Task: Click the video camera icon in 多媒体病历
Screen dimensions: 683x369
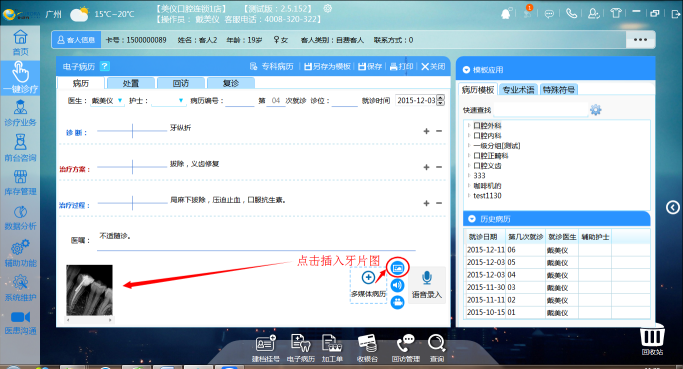Action: point(397,302)
